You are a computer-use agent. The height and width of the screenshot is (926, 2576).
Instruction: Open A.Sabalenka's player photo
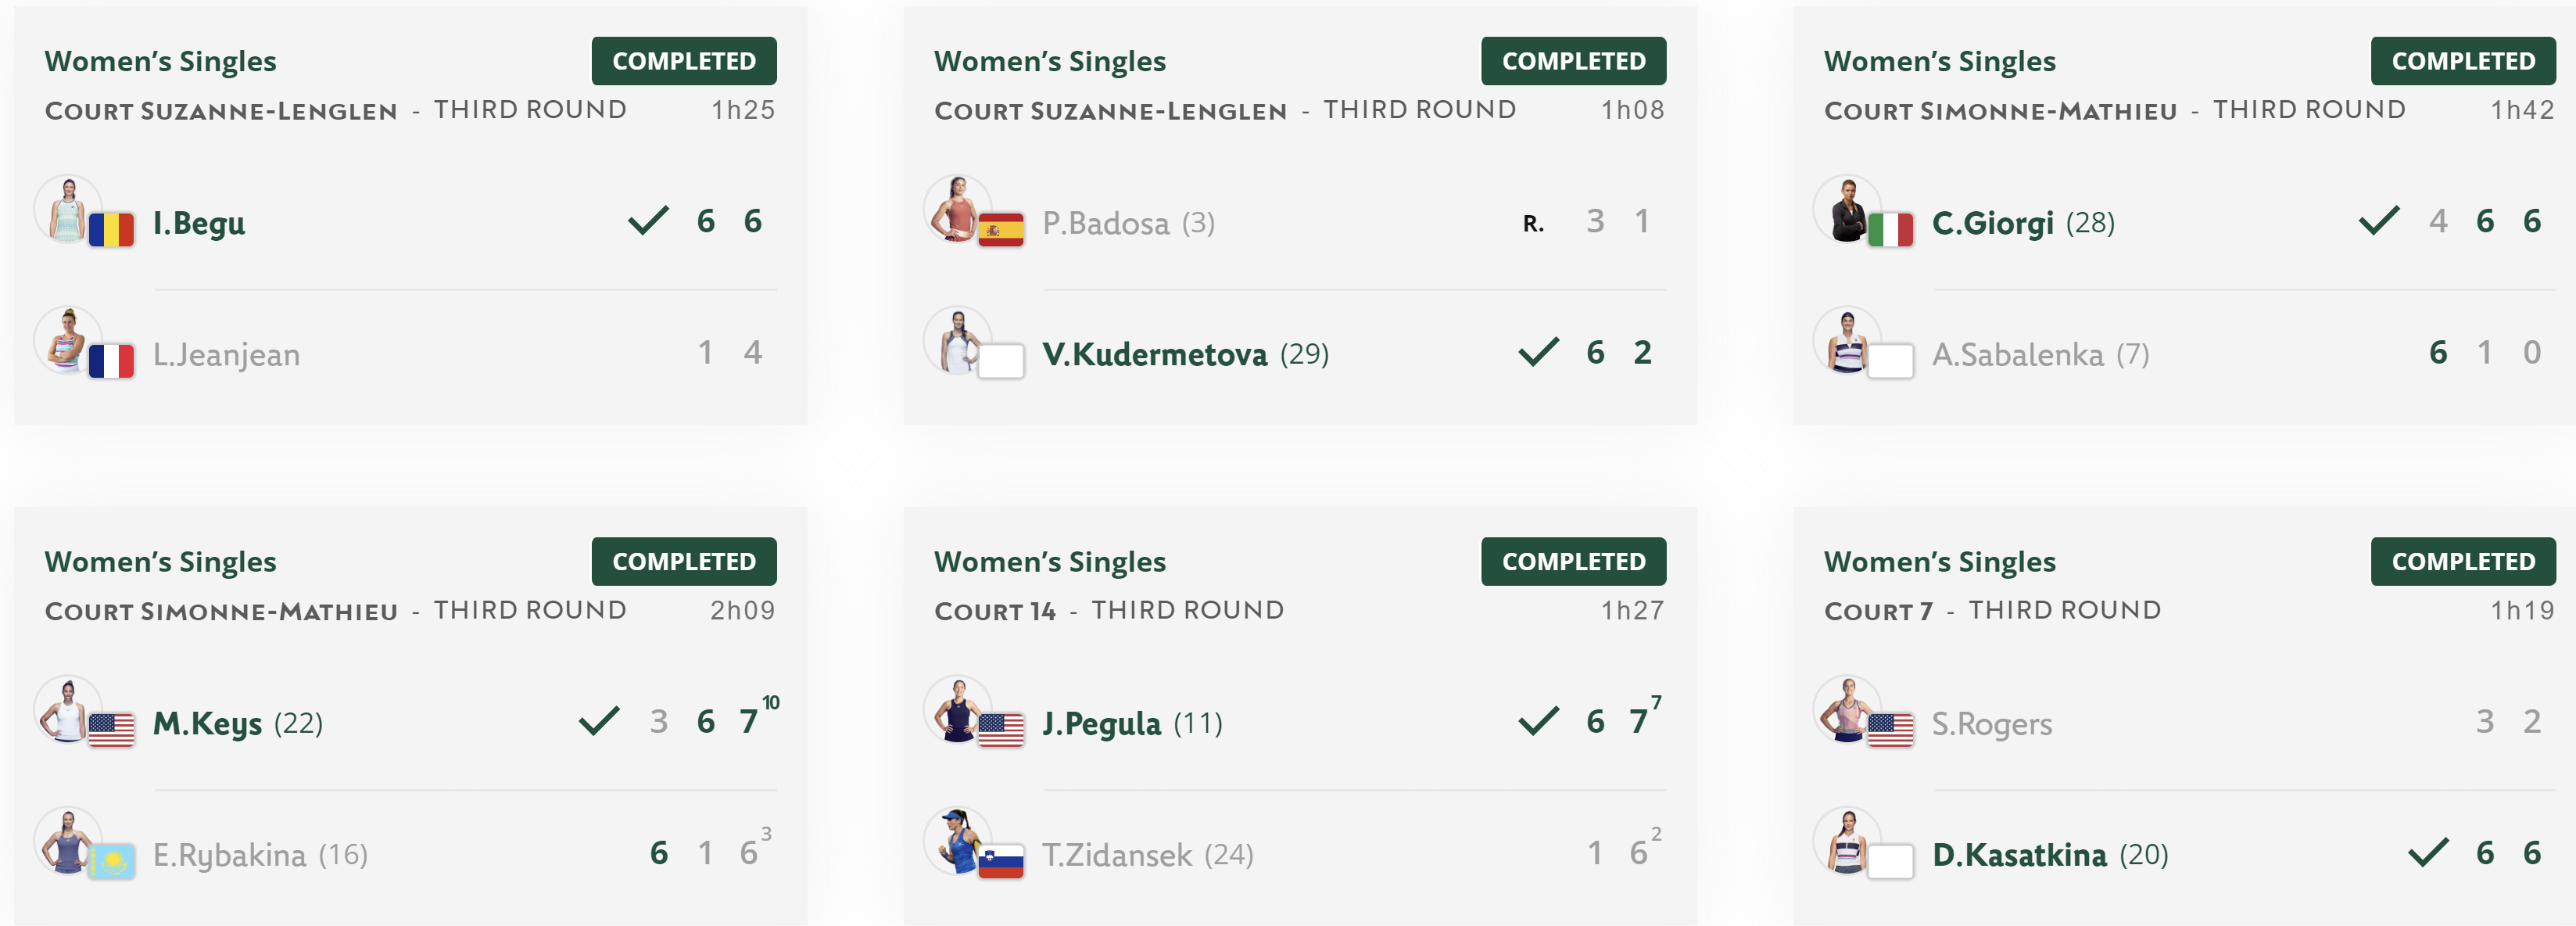click(1848, 341)
